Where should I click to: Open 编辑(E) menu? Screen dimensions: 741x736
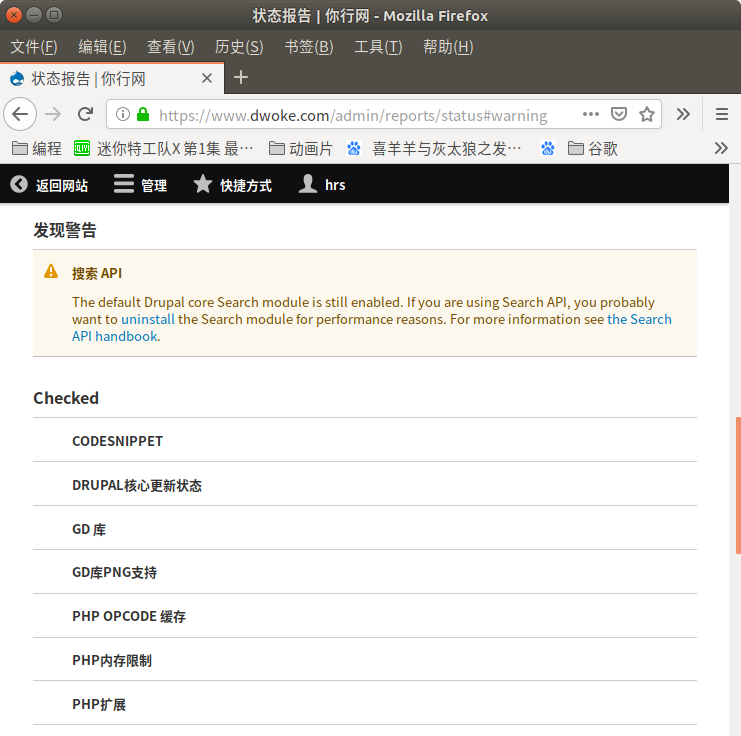coord(103,47)
